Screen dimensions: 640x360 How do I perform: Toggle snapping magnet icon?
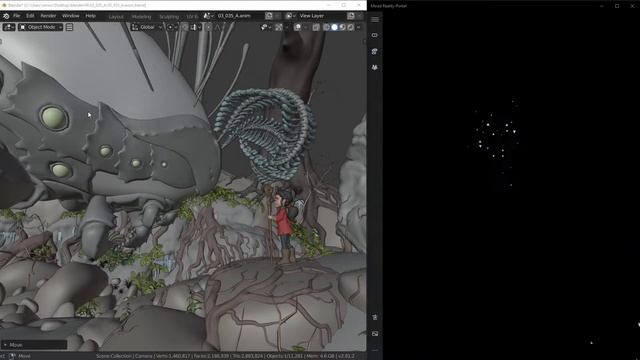click(x=185, y=27)
